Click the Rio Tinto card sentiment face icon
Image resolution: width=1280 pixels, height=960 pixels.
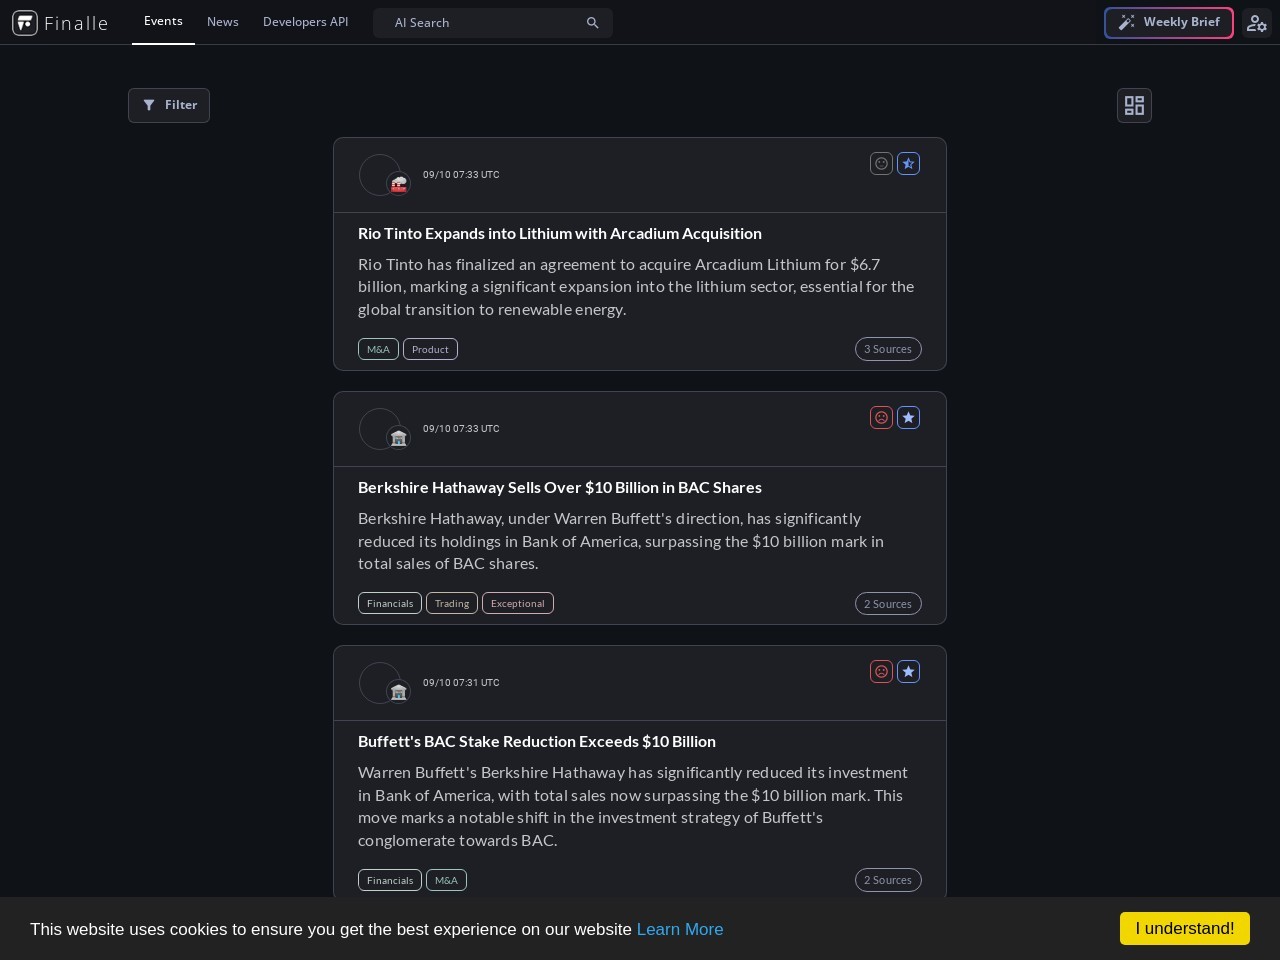881,164
